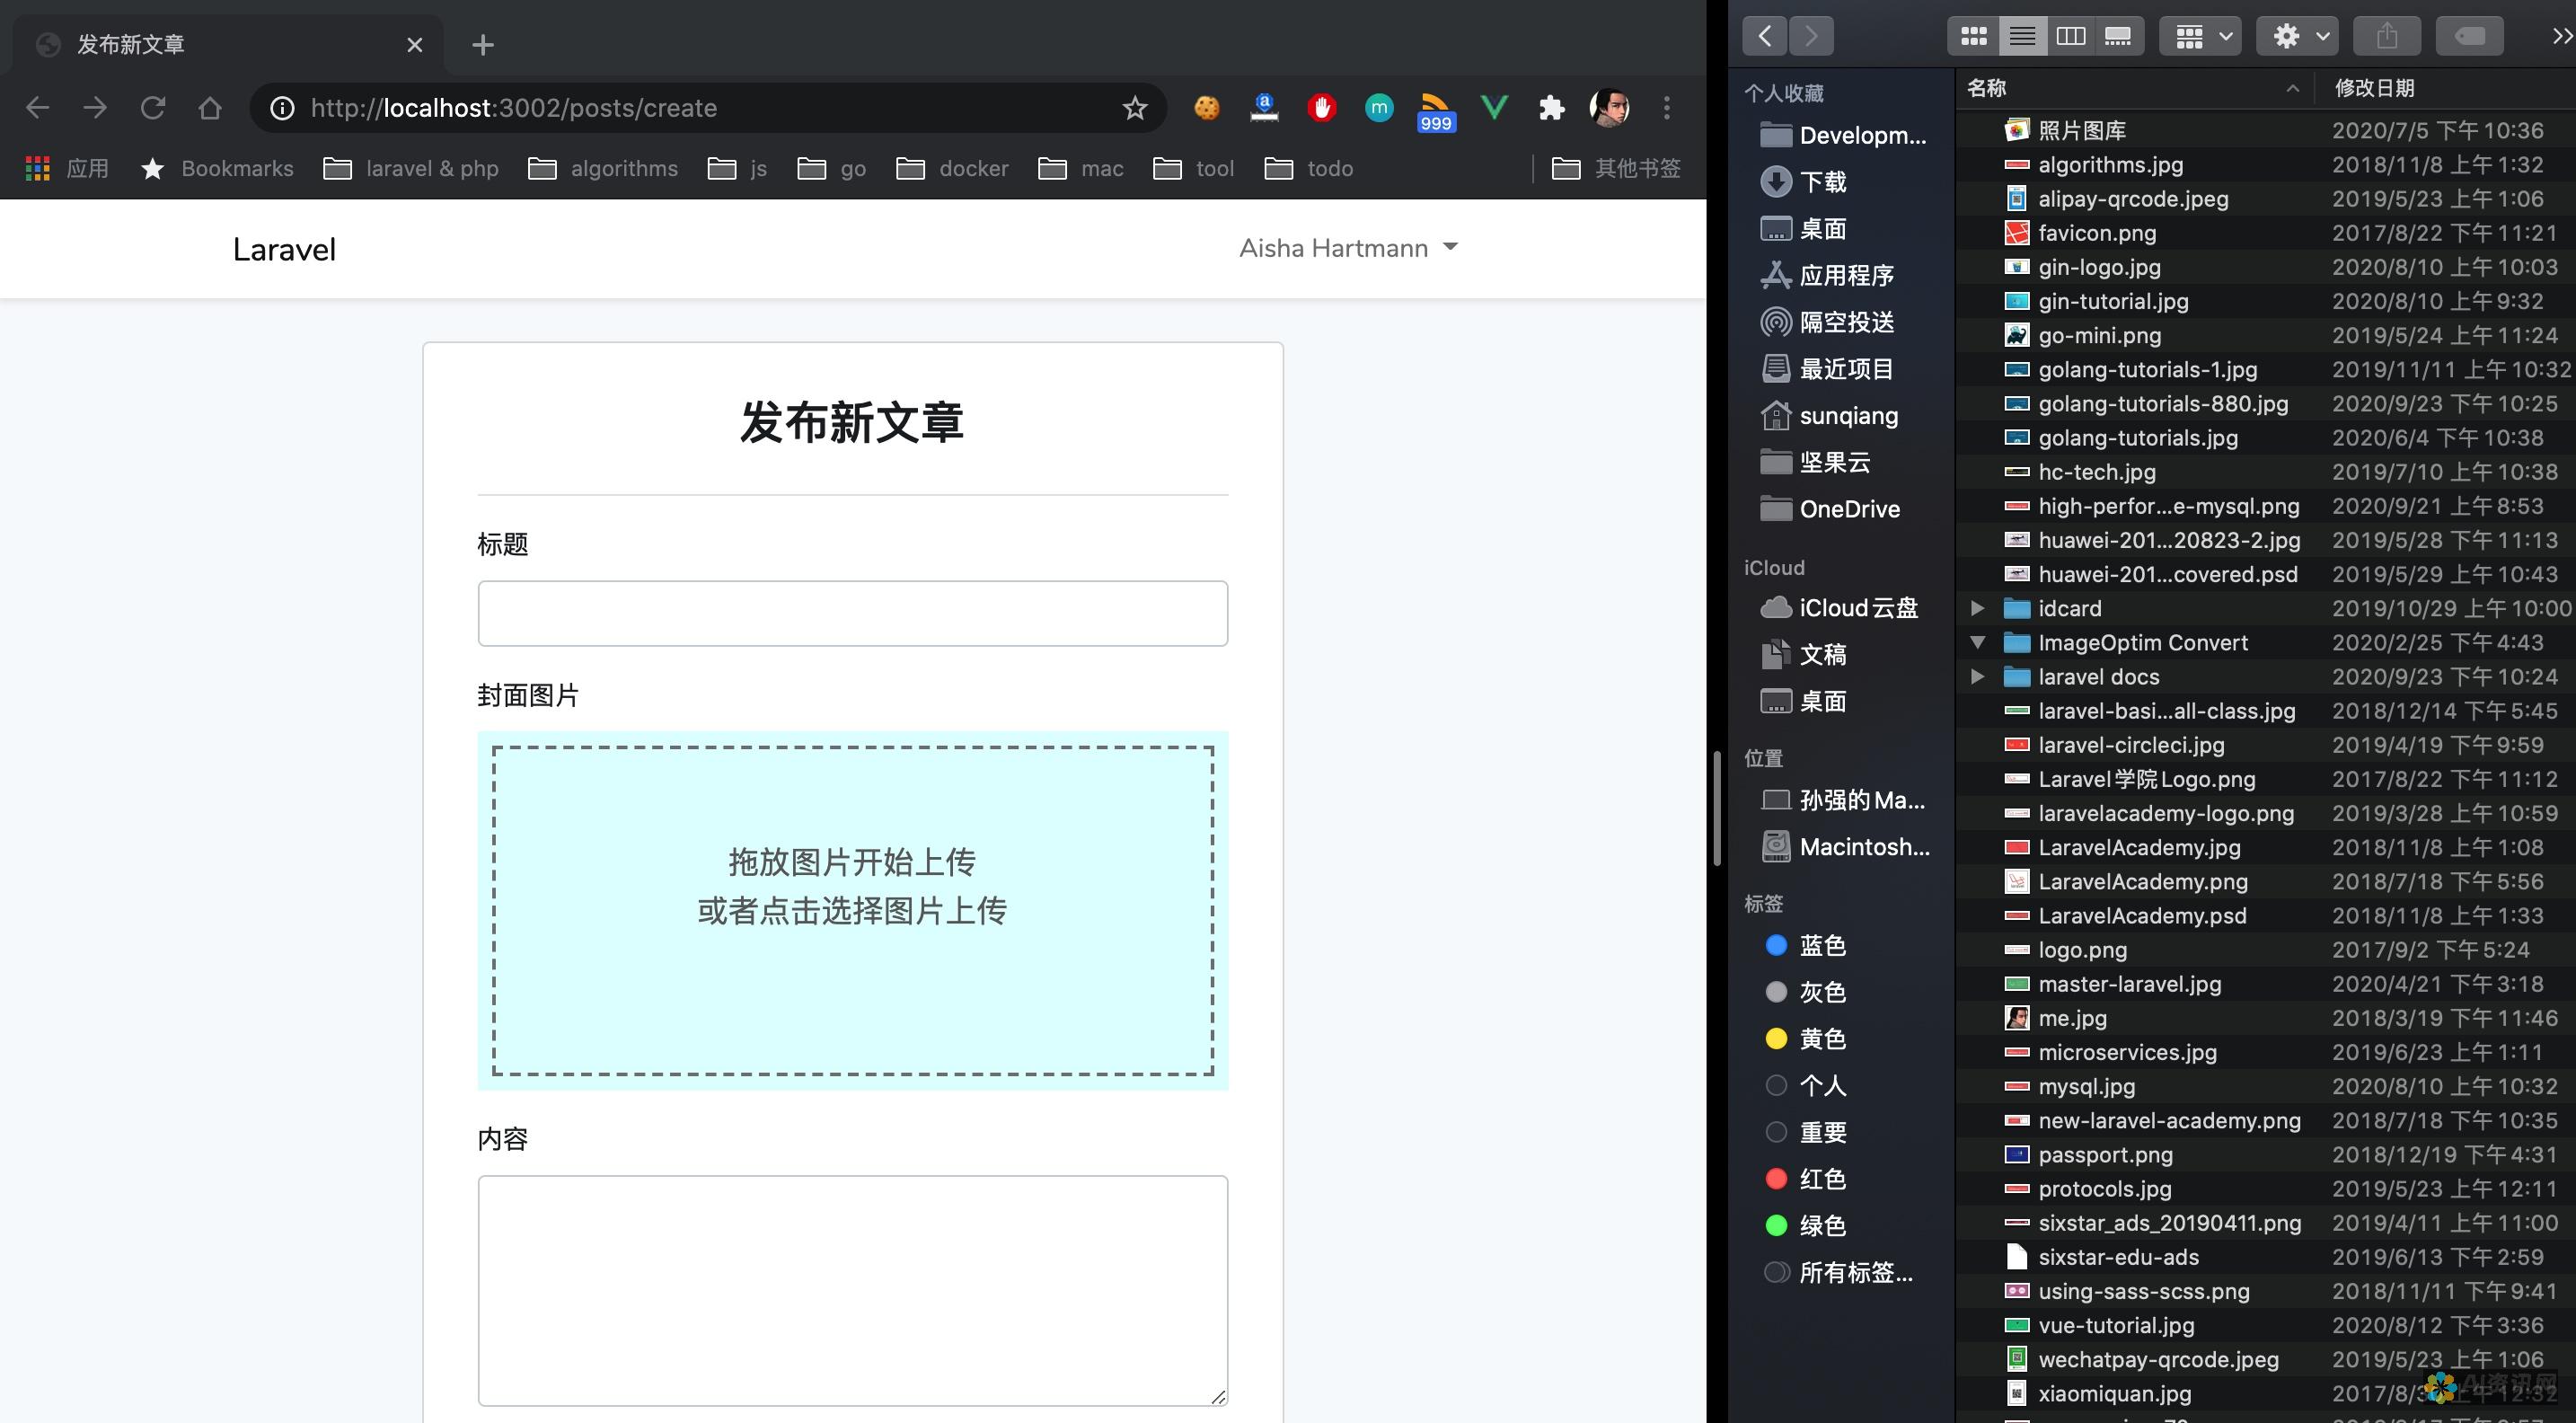Open the Finder column view icon
Screen dimensions: 2576x1423
tap(2071, 35)
